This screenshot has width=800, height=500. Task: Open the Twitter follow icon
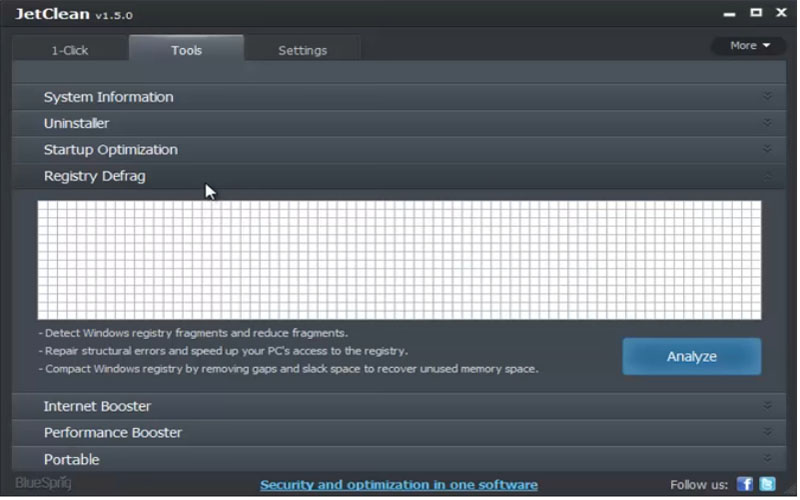[x=767, y=484]
